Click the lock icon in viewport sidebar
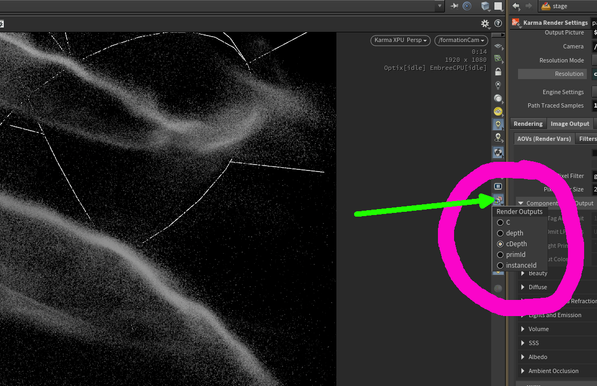This screenshot has height=386, width=597. point(498,72)
